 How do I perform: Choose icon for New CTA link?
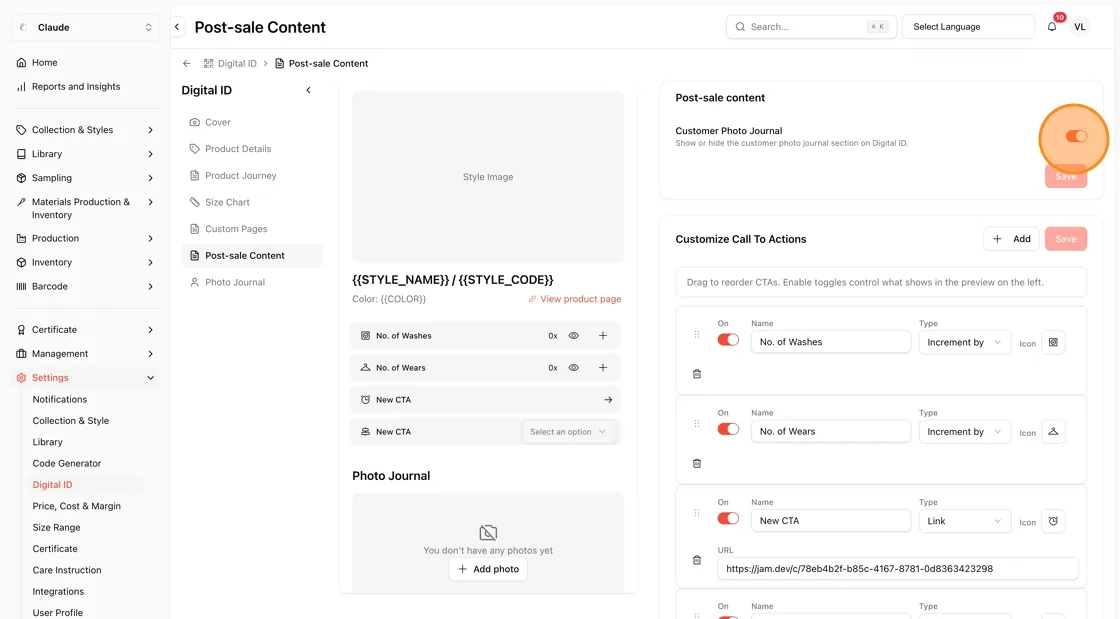coord(1053,520)
